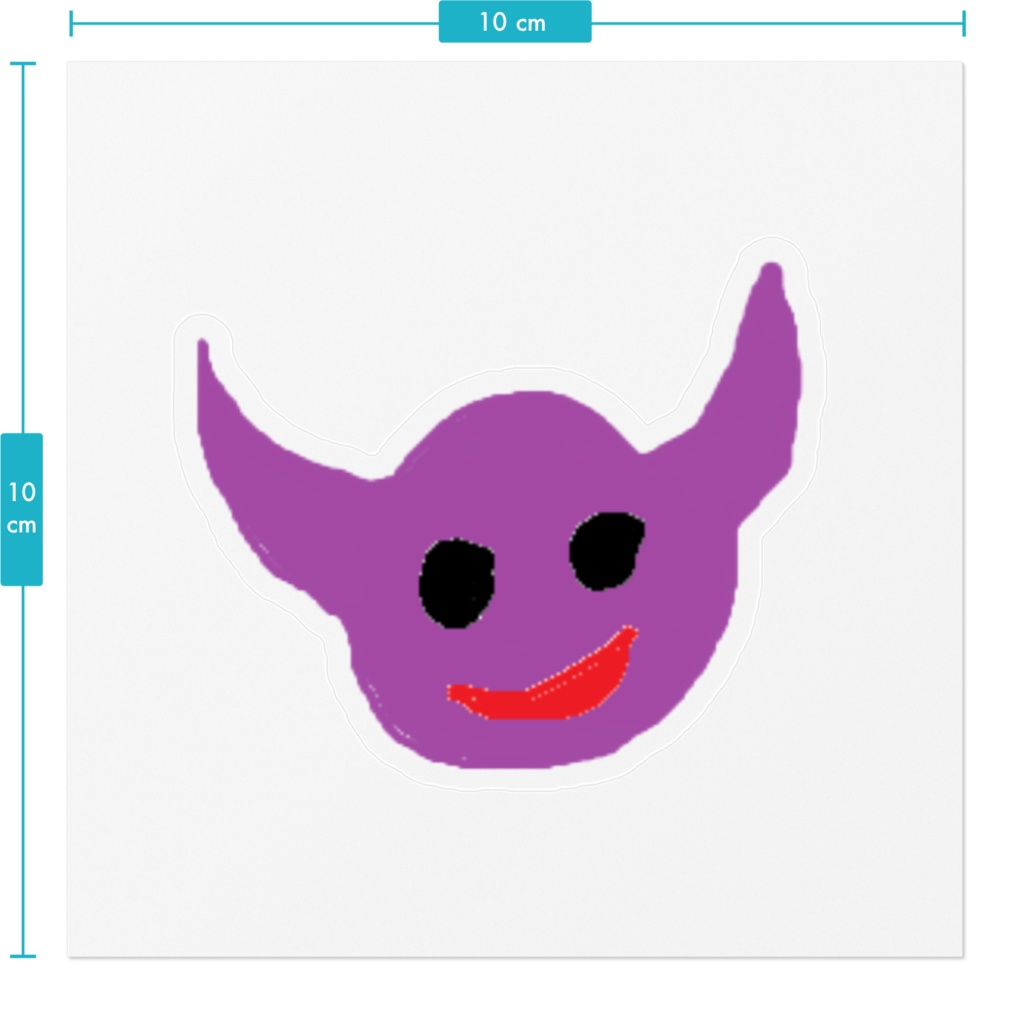Click the purple devil face sticker

tap(500, 516)
